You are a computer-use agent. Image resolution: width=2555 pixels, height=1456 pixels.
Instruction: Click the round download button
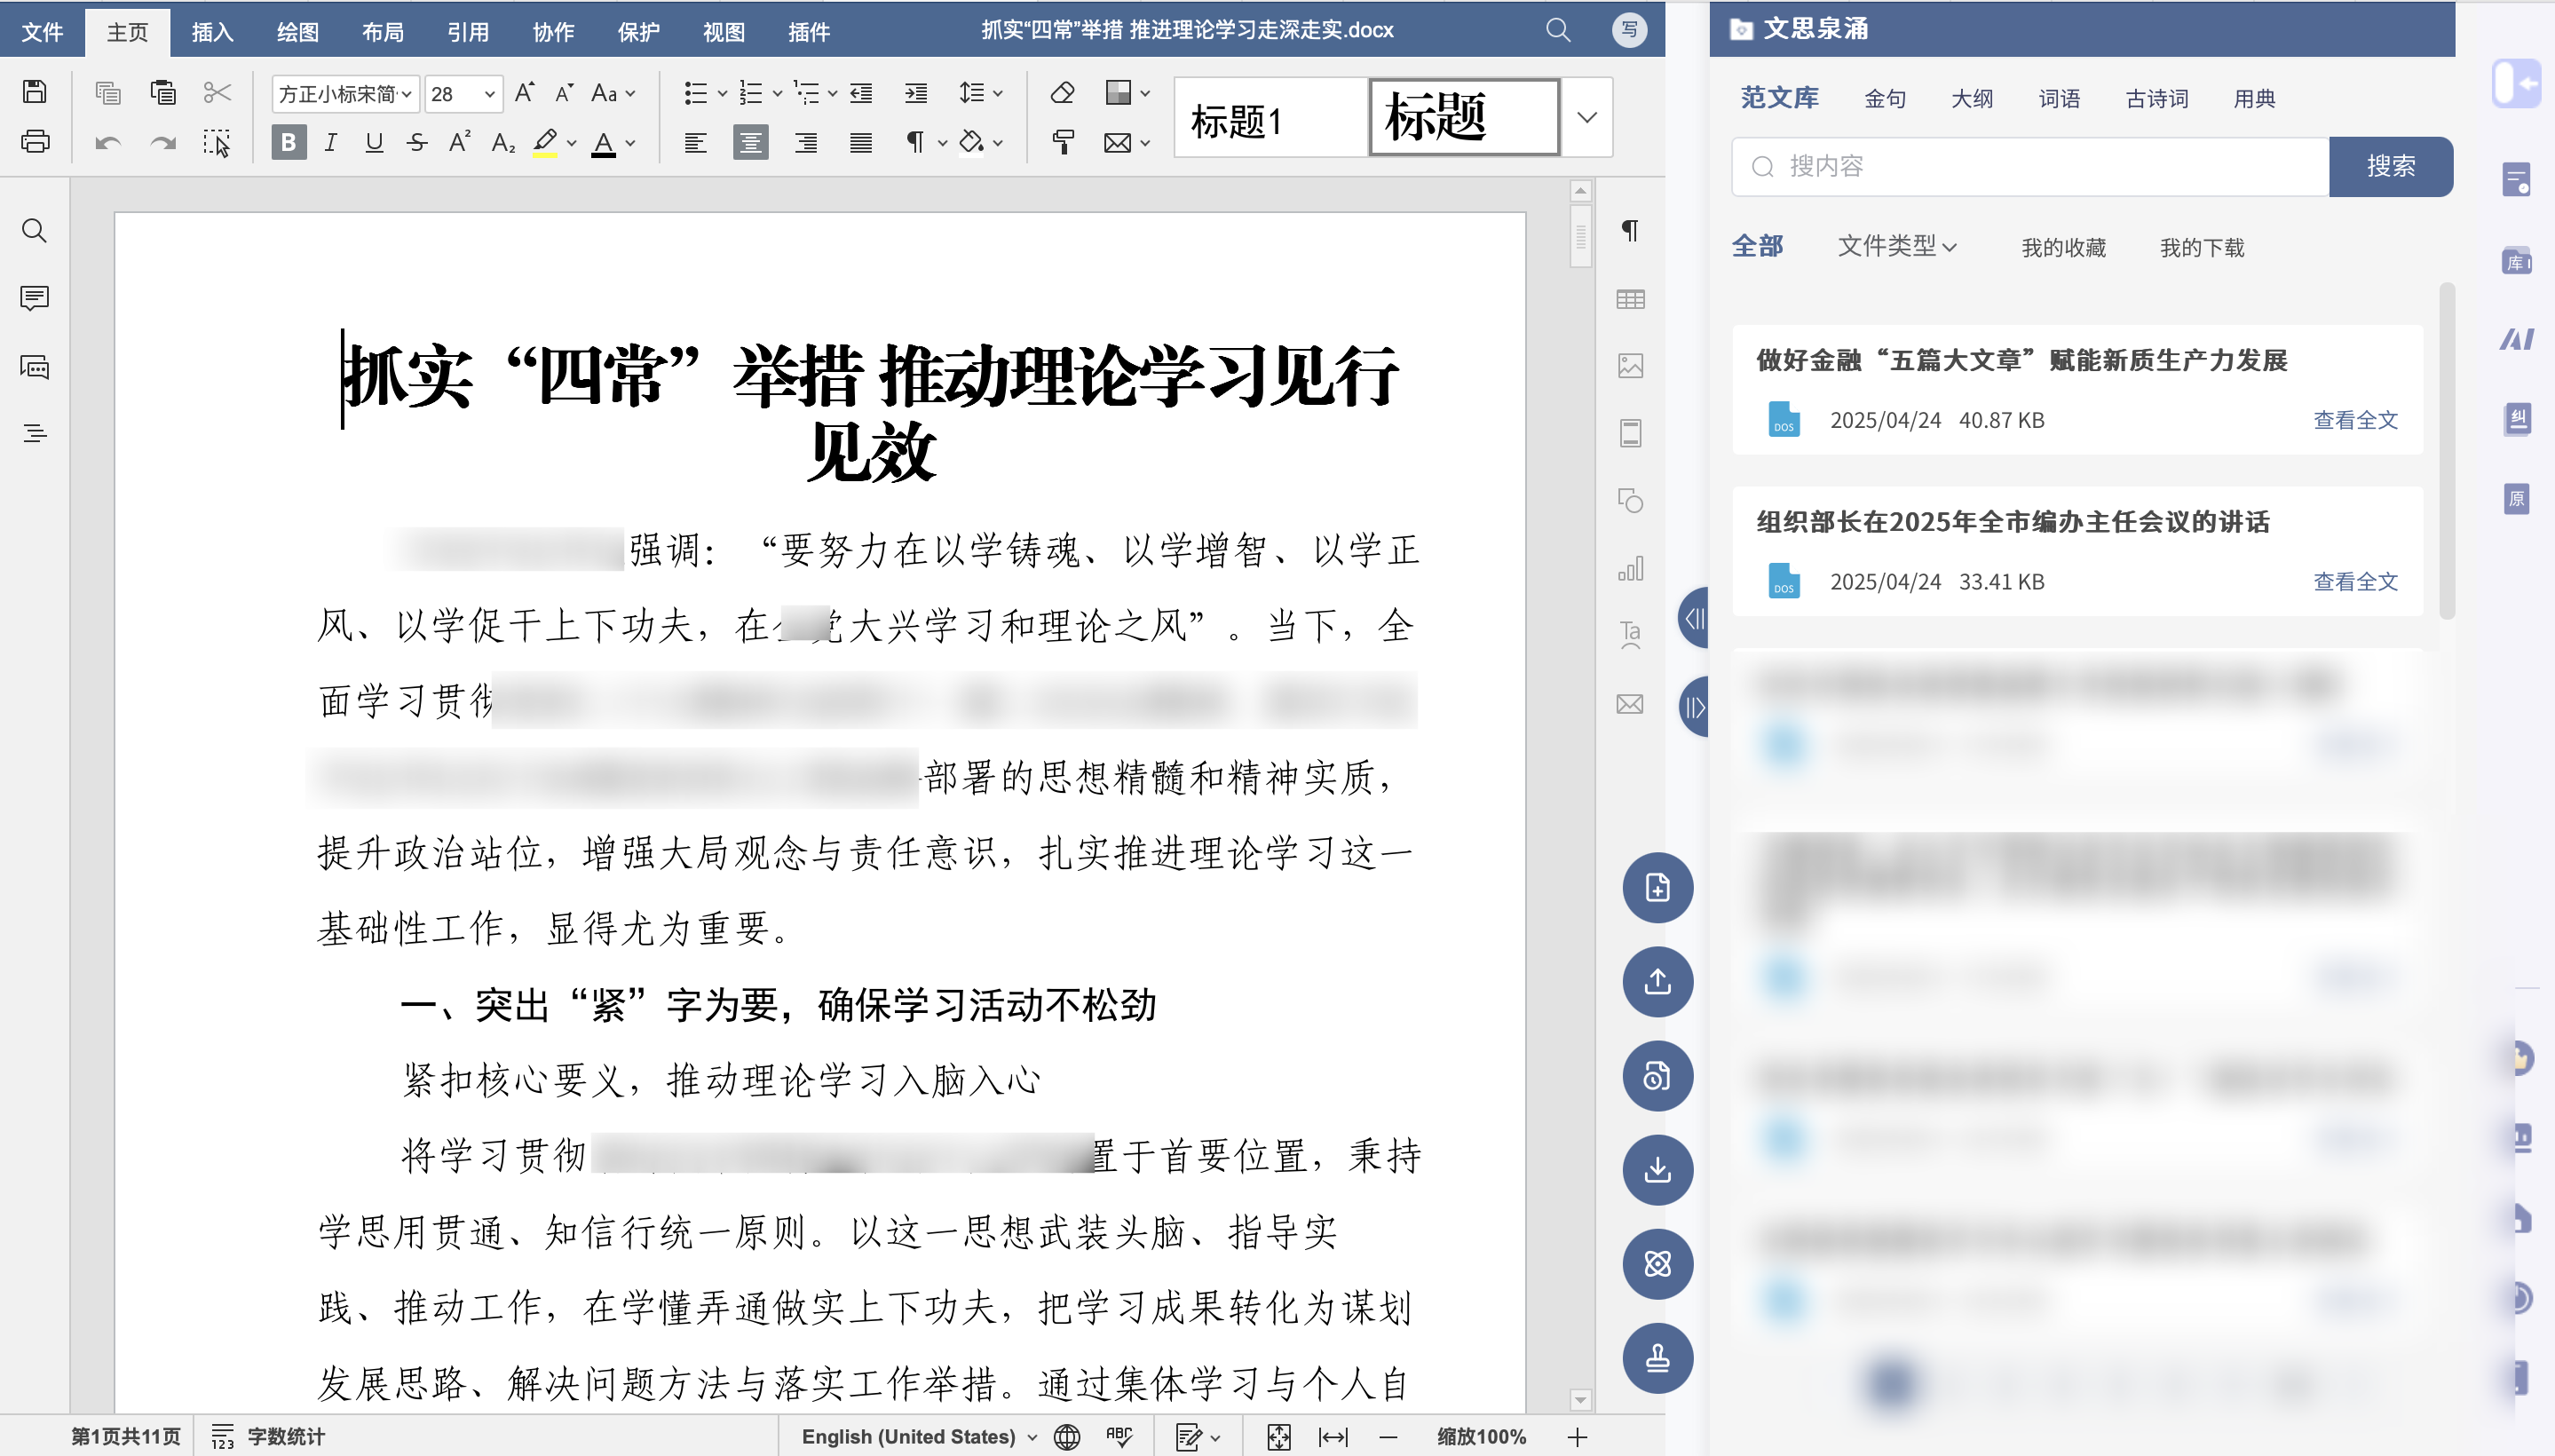pos(1657,1169)
